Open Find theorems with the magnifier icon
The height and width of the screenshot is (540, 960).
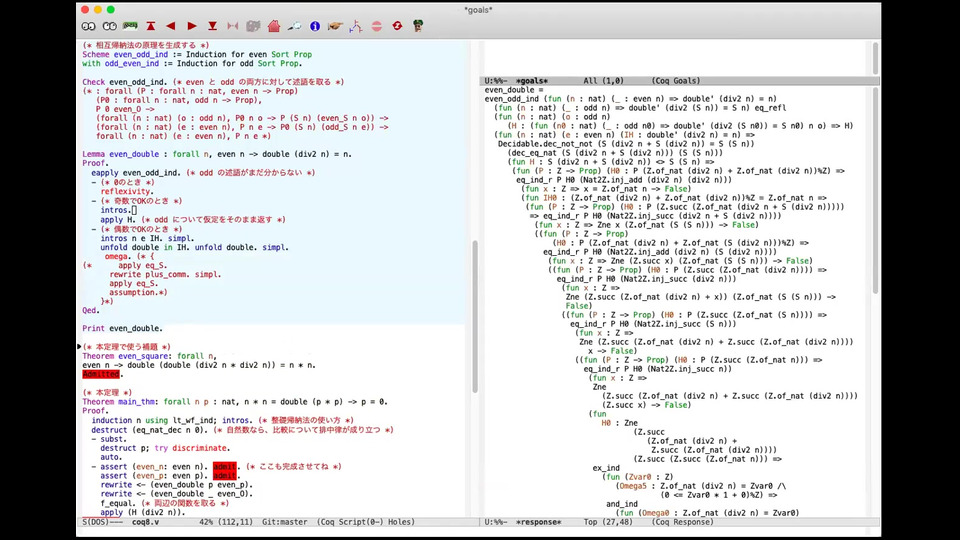pyautogui.click(x=294, y=26)
